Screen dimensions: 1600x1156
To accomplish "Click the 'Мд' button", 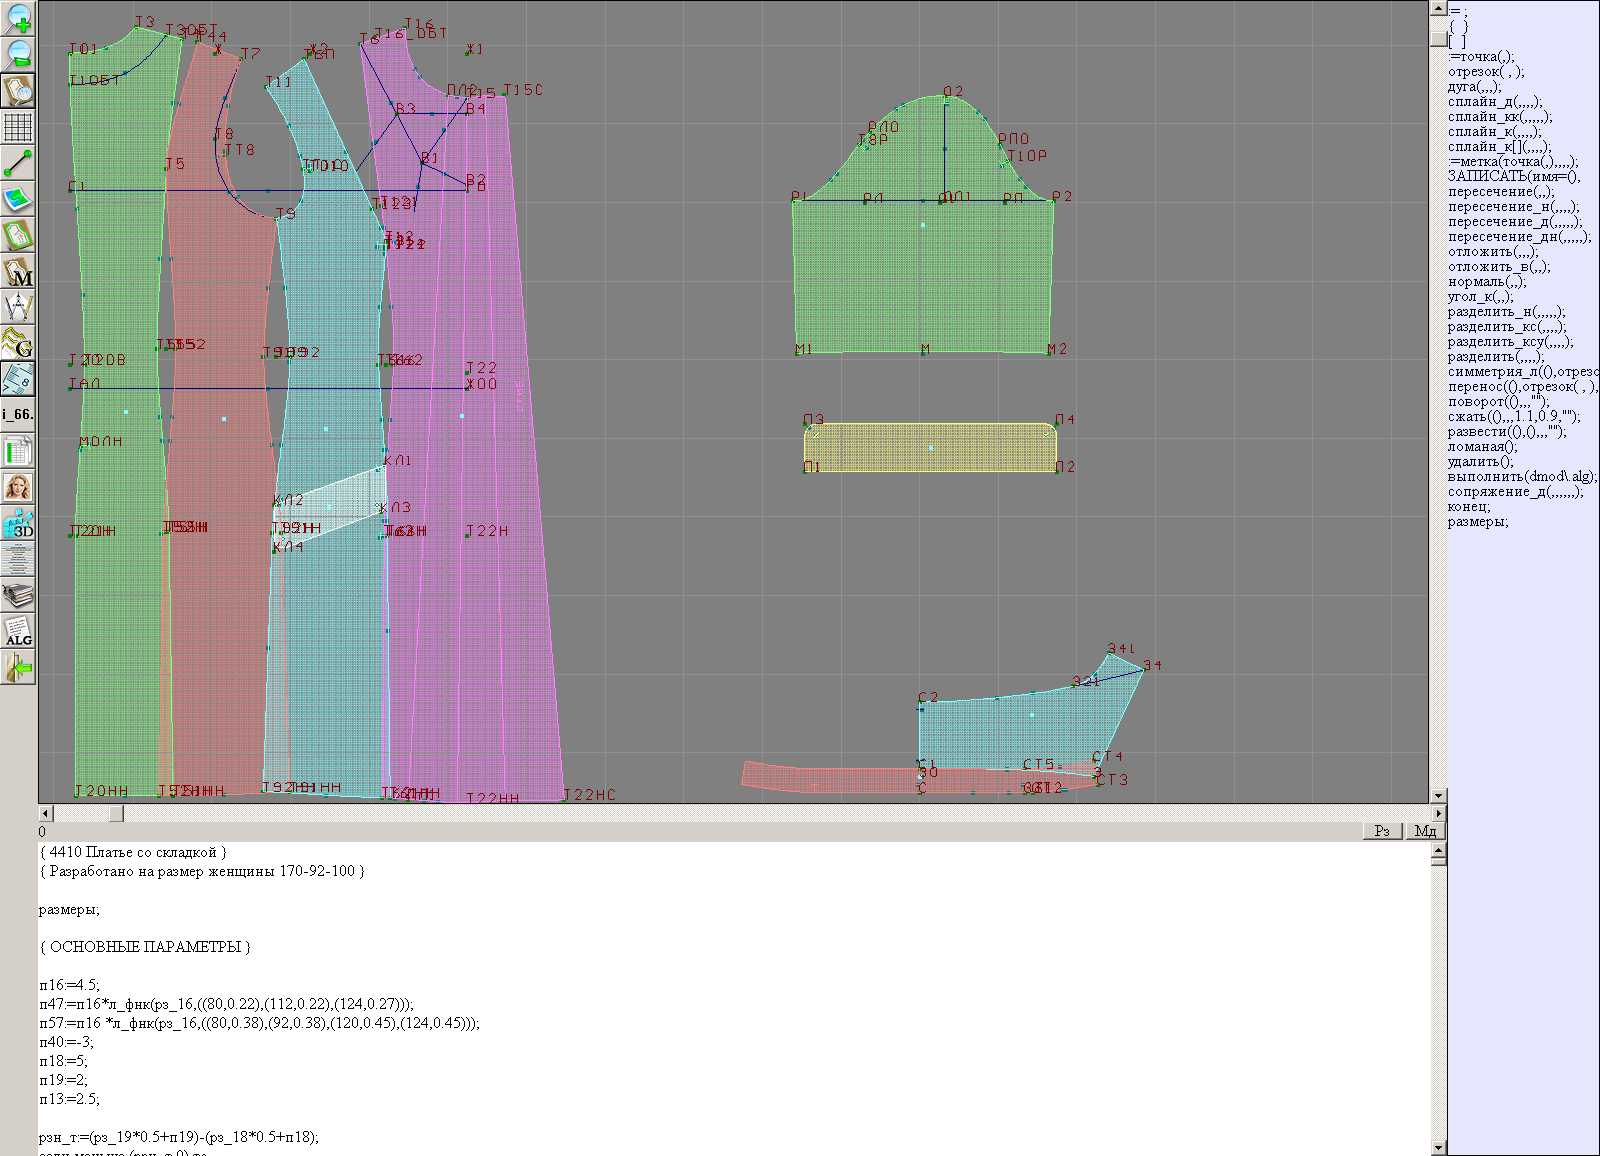I will [1425, 831].
